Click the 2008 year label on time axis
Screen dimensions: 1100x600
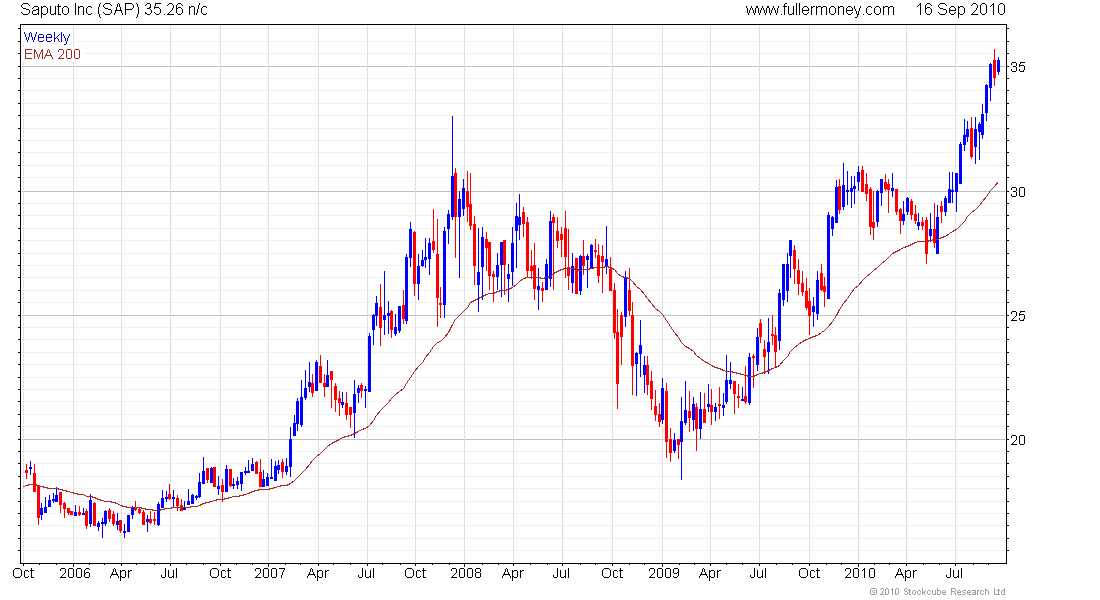[x=466, y=573]
